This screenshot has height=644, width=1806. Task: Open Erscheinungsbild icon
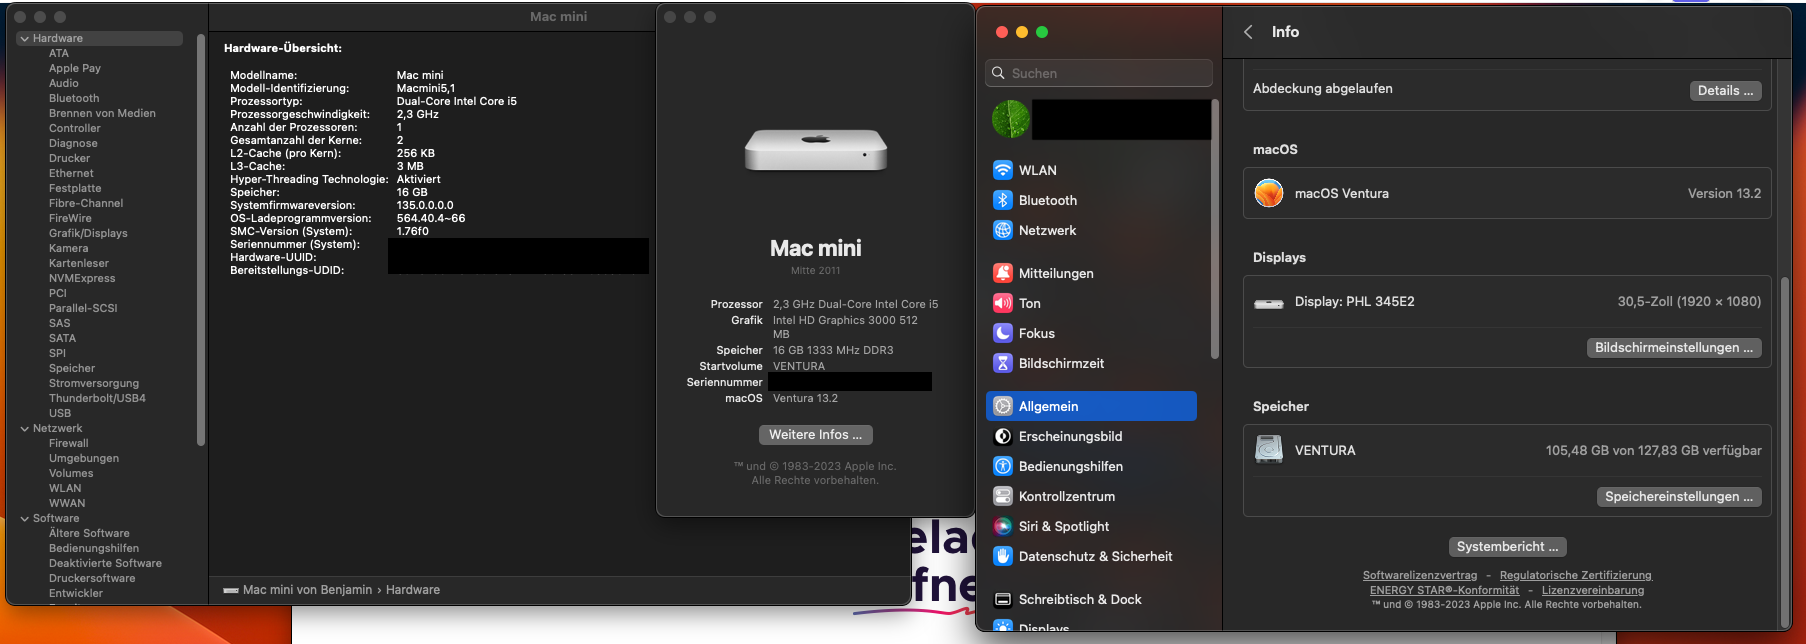pos(1002,436)
